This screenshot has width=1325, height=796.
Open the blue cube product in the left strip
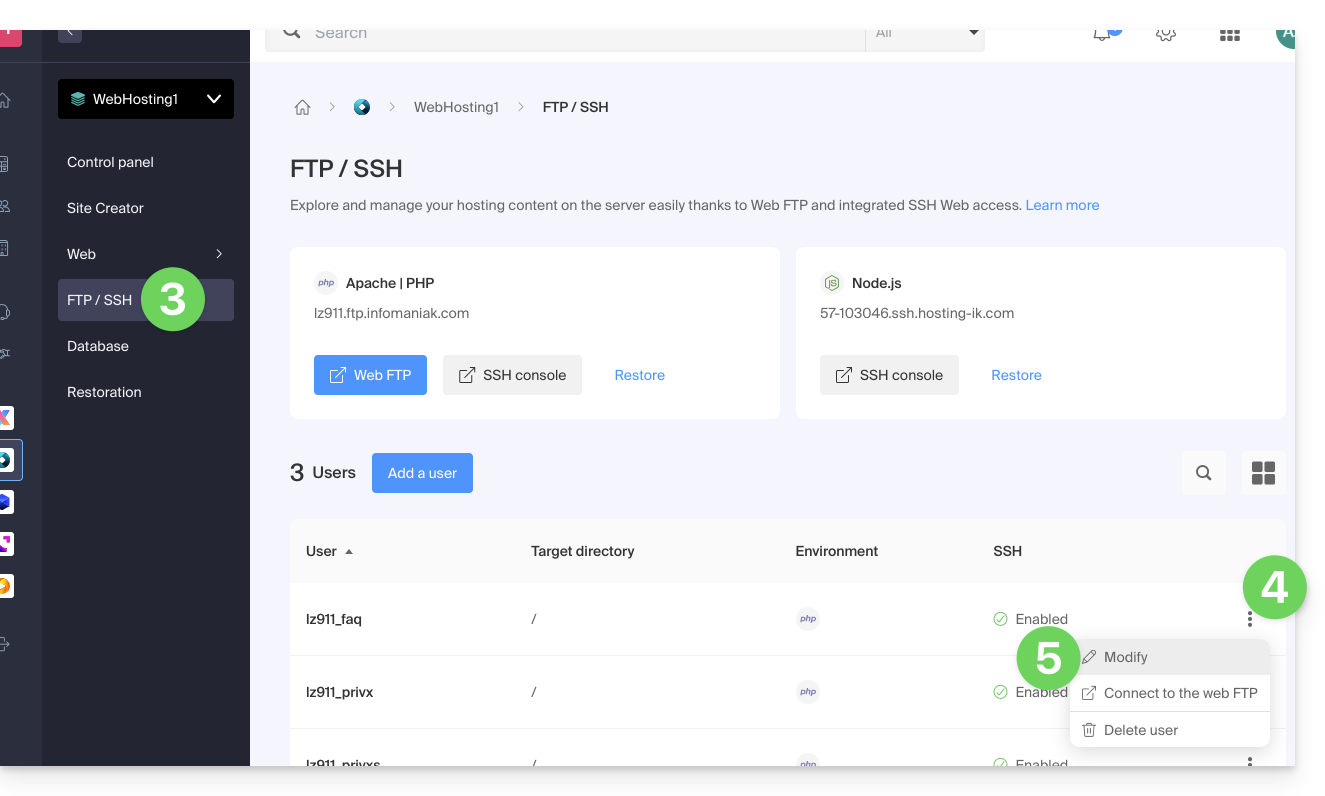(x=6, y=502)
